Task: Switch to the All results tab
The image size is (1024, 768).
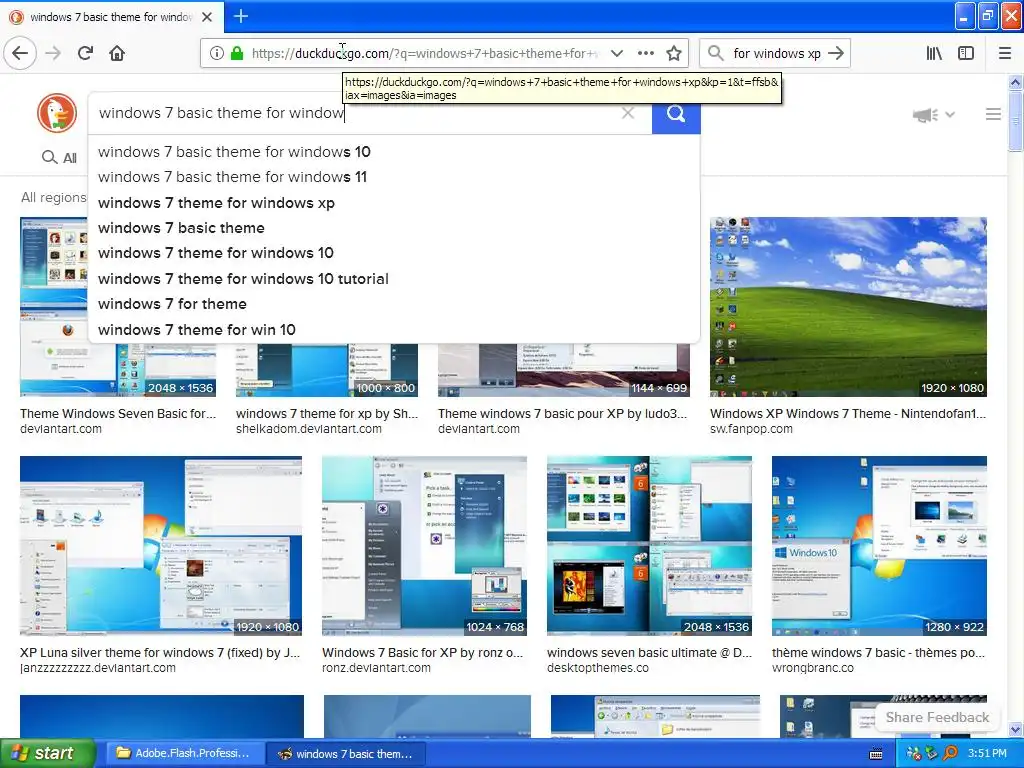Action: point(59,157)
